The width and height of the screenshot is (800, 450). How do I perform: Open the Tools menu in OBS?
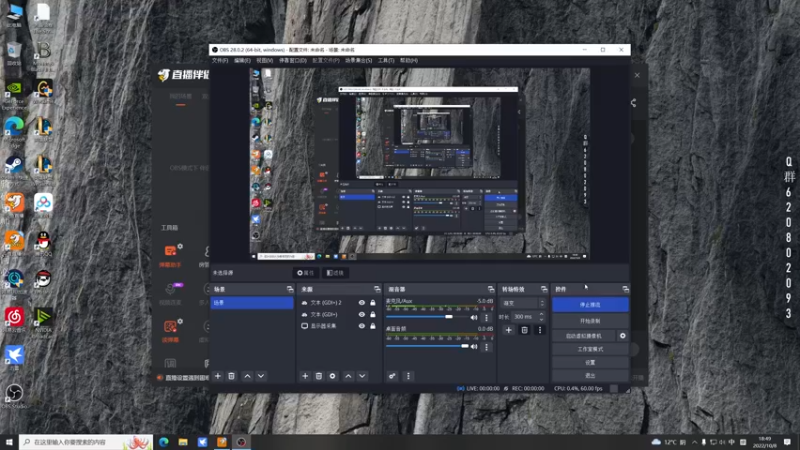tap(386, 60)
